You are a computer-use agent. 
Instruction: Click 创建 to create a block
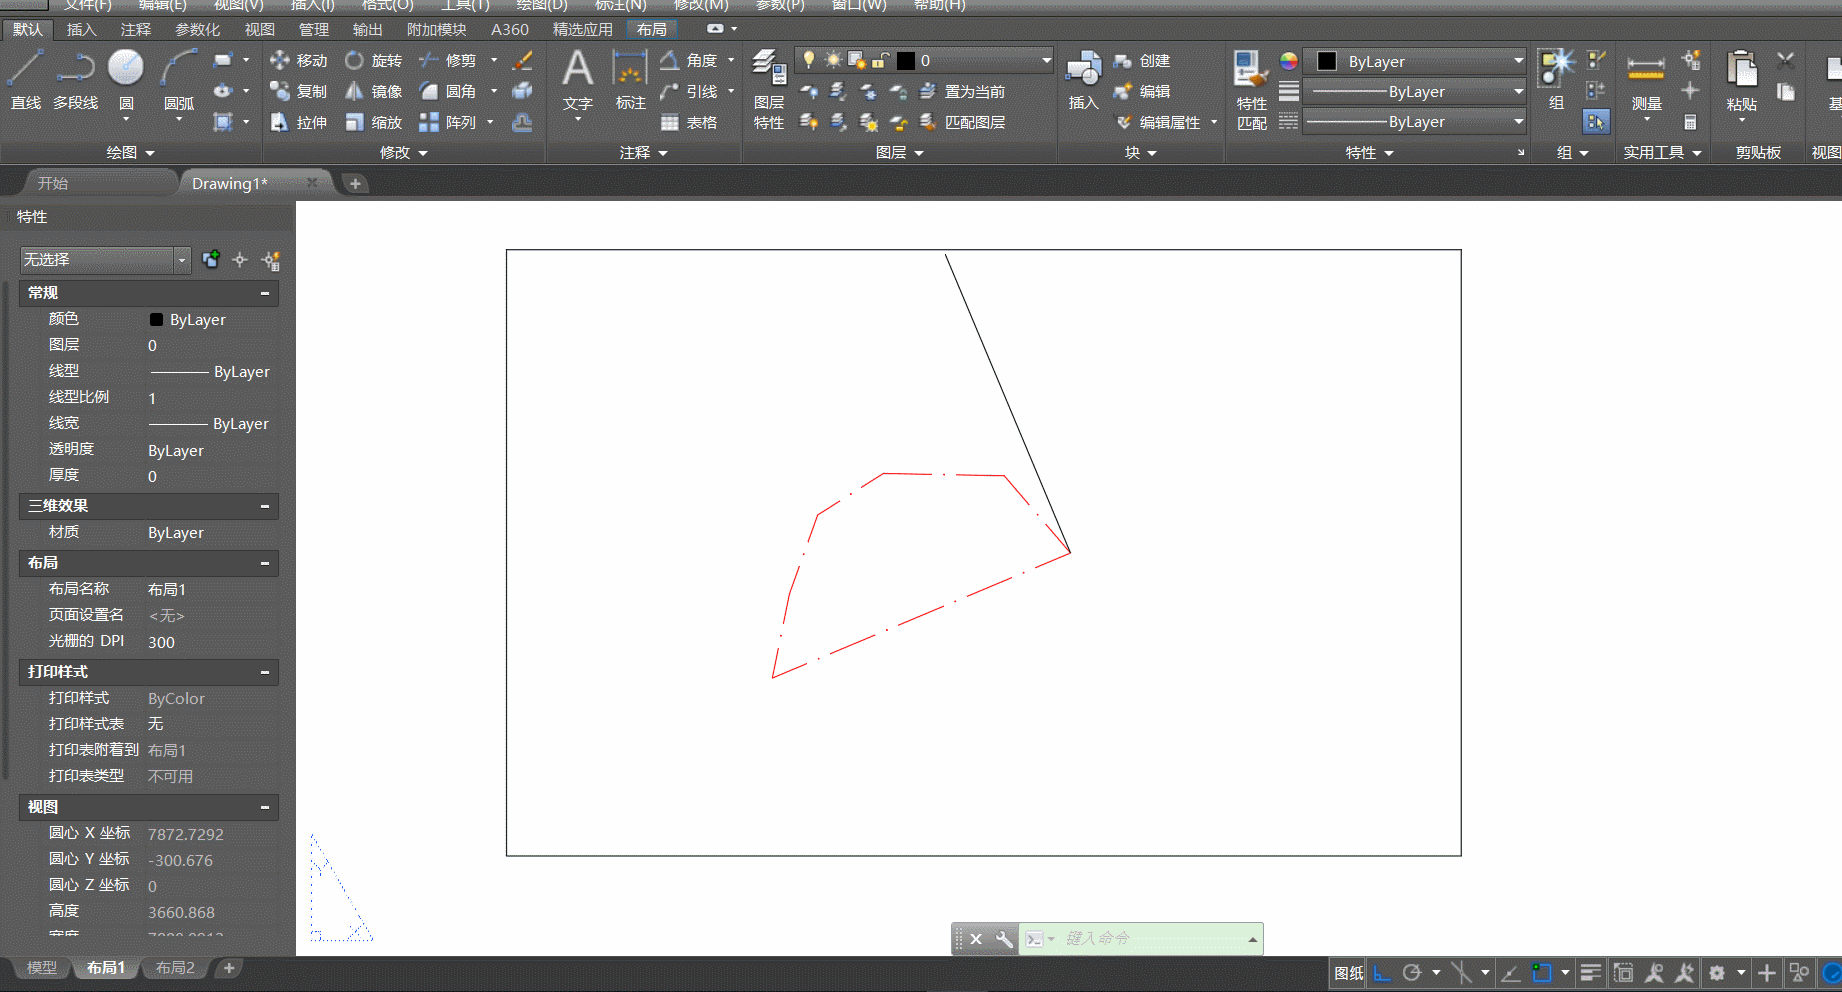pyautogui.click(x=1142, y=61)
